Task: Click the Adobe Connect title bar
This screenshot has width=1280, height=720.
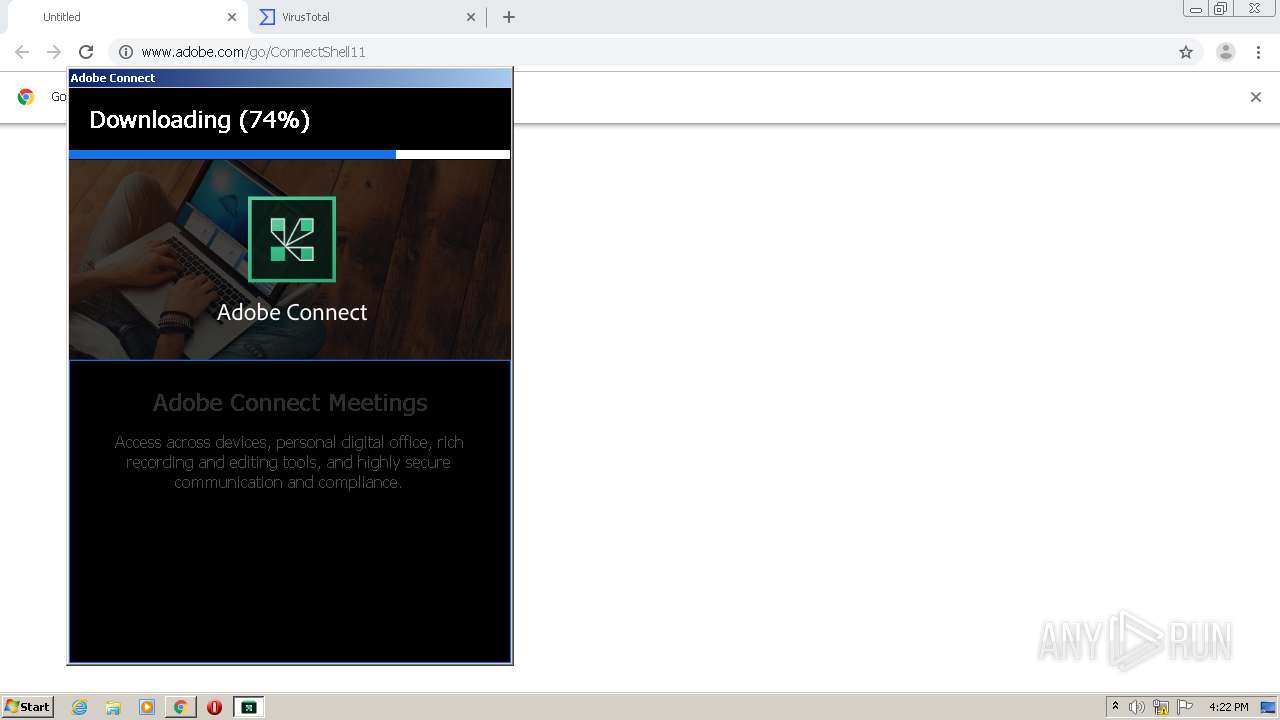Action: pyautogui.click(x=290, y=78)
